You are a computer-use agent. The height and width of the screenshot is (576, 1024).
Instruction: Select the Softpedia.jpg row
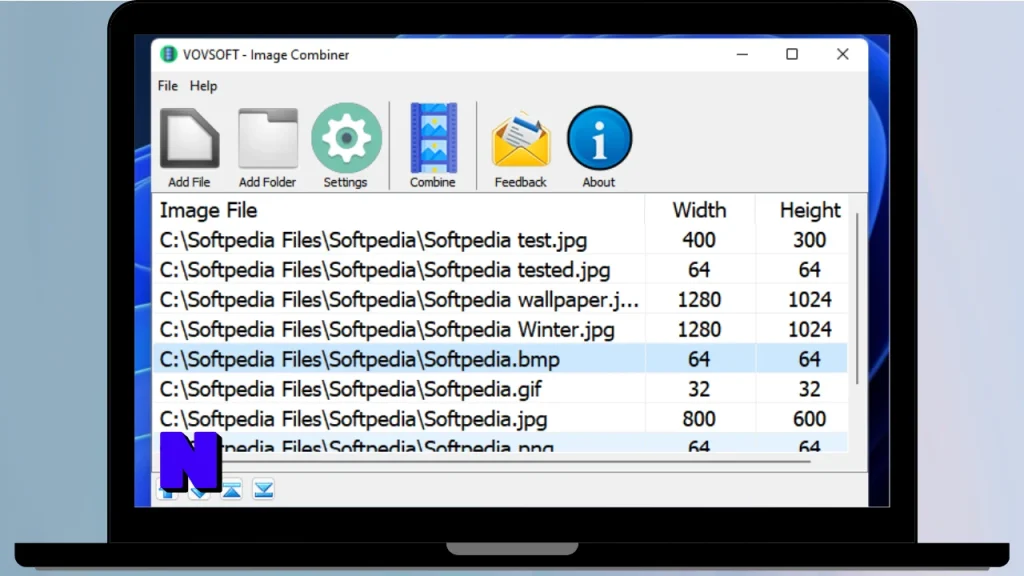coord(500,419)
